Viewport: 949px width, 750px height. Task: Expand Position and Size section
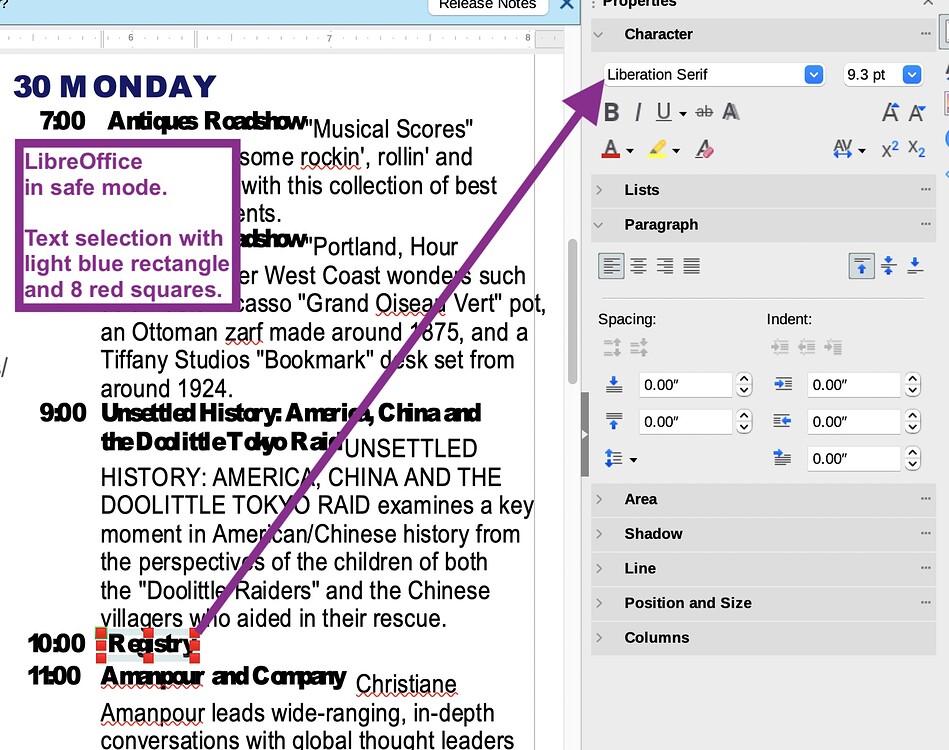599,603
